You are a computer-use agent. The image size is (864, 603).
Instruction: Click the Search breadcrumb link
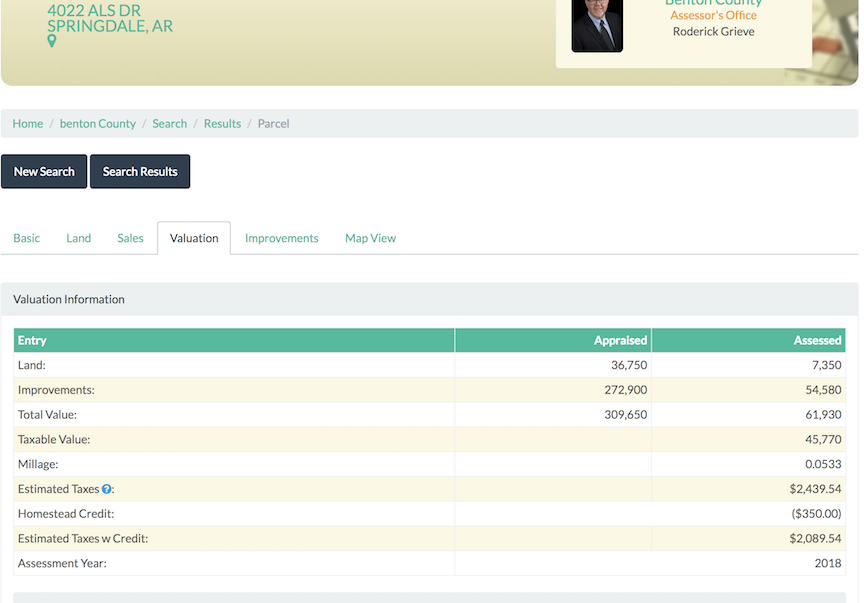pos(170,123)
